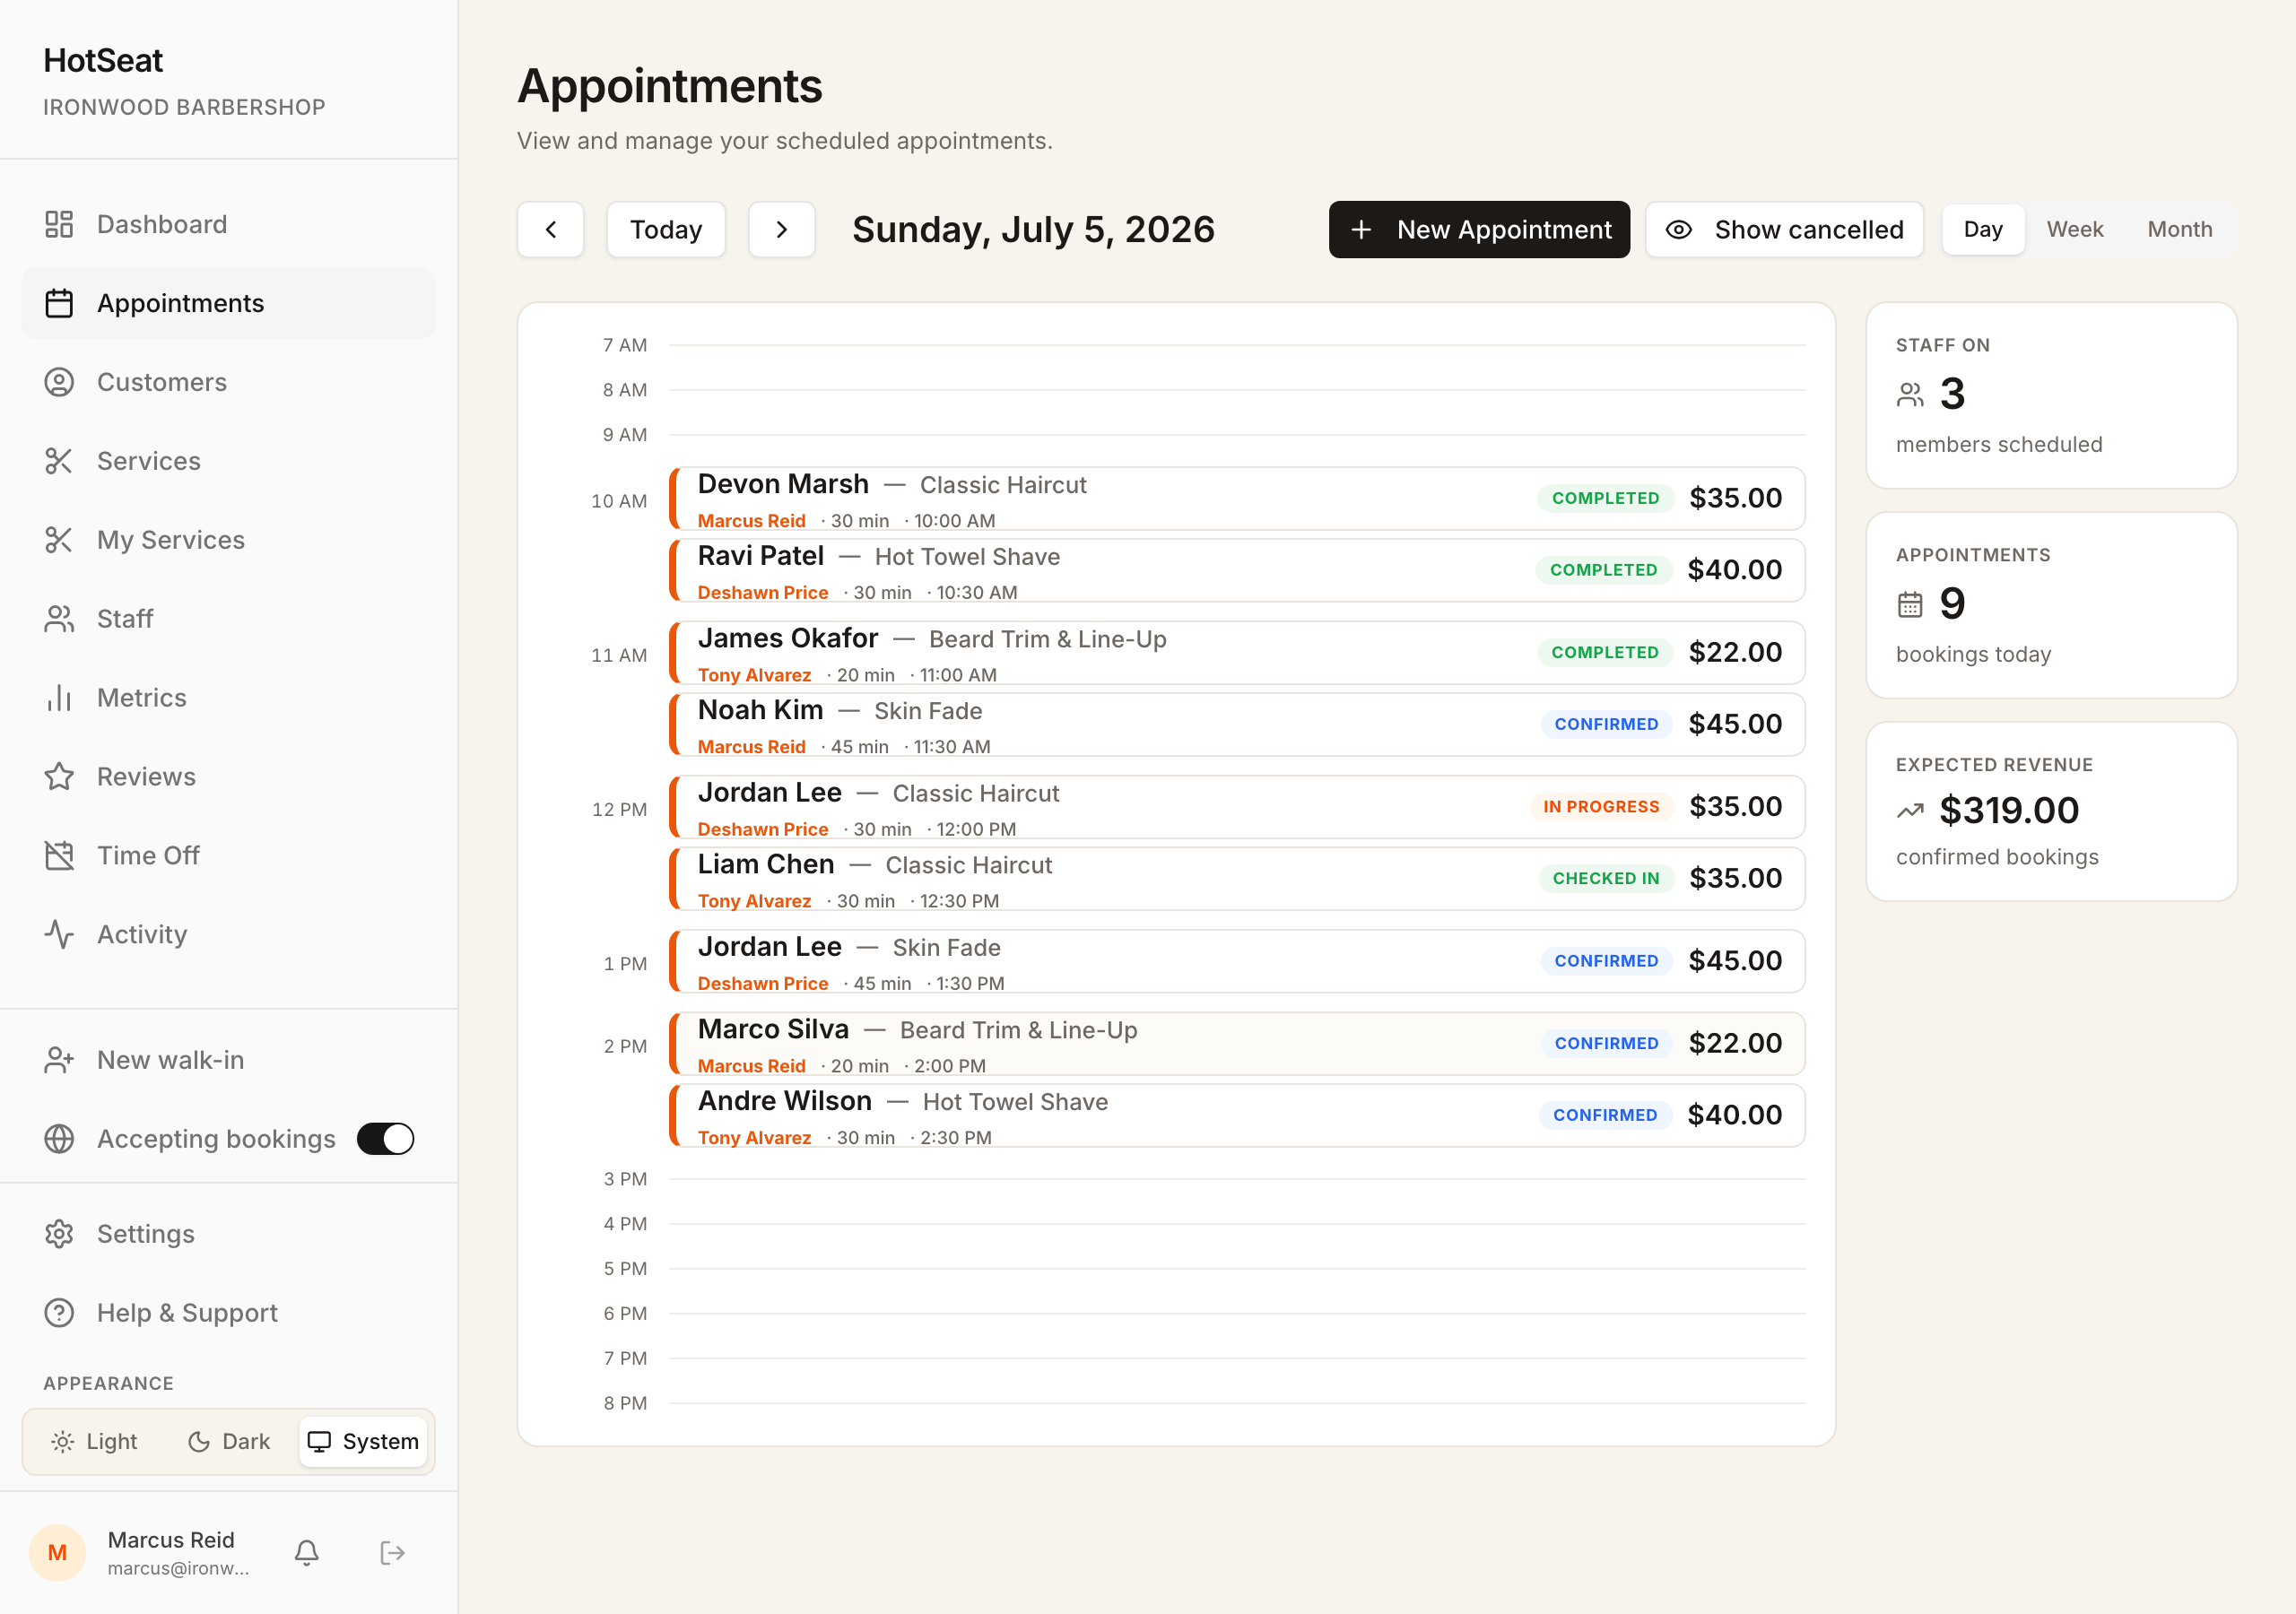Toggle Accepting bookings switch
2296x1614 pixels.
pyautogui.click(x=386, y=1138)
